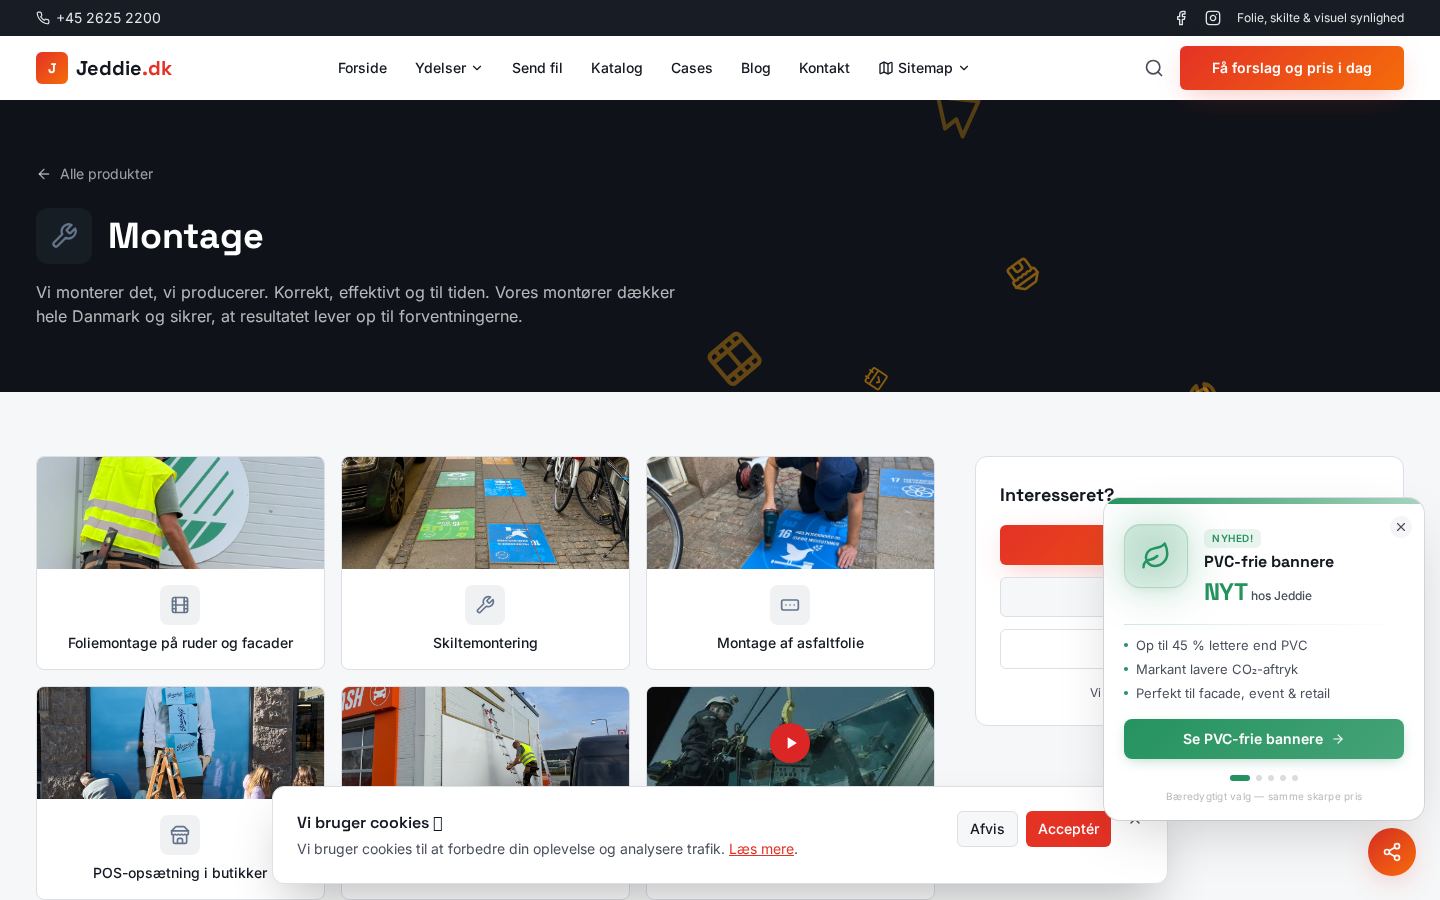The width and height of the screenshot is (1440, 900).
Task: Open the Send fil menu item
Action: coord(537,68)
